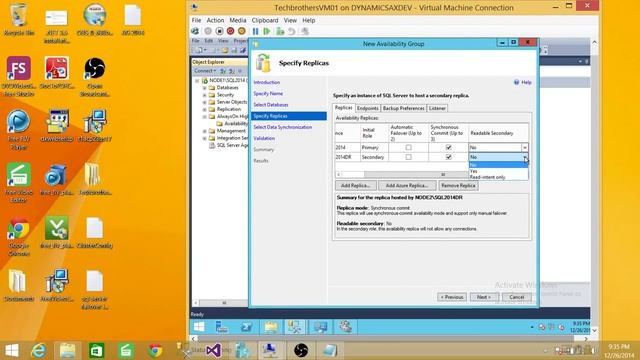Select 'Read-intent only' in the dropdown list
The height and width of the screenshot is (360, 640).
[x=498, y=177]
